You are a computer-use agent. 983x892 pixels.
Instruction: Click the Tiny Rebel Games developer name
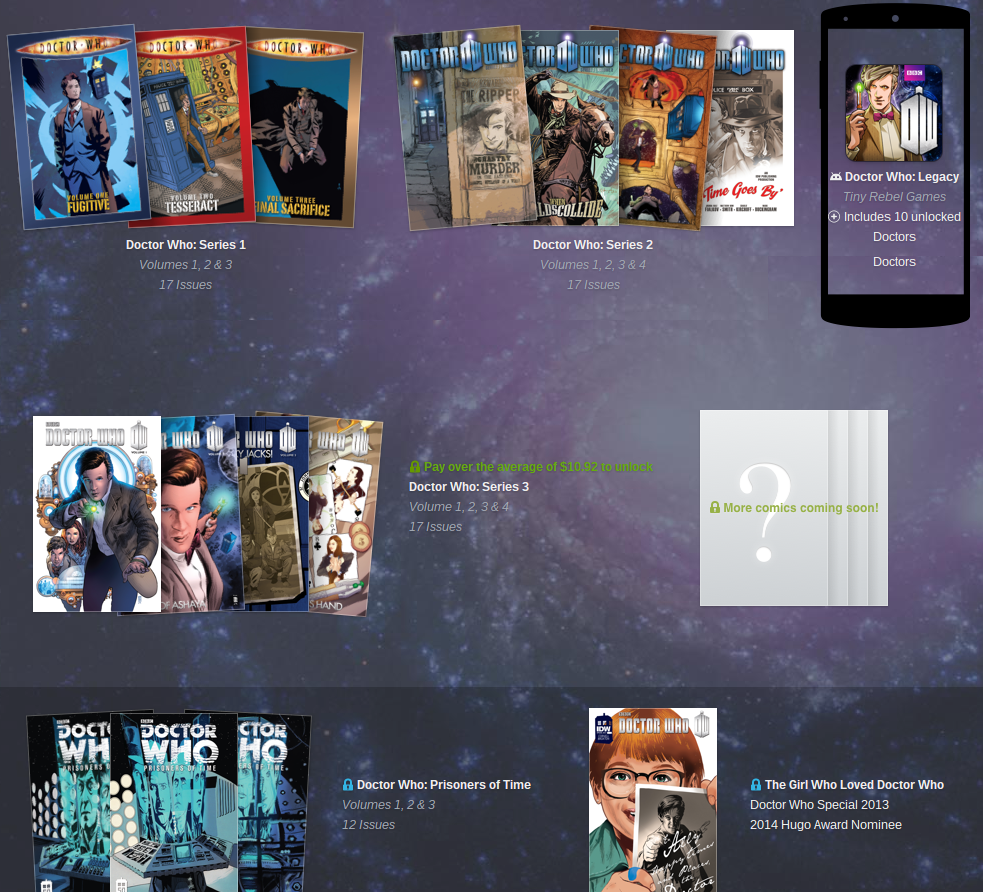point(894,197)
